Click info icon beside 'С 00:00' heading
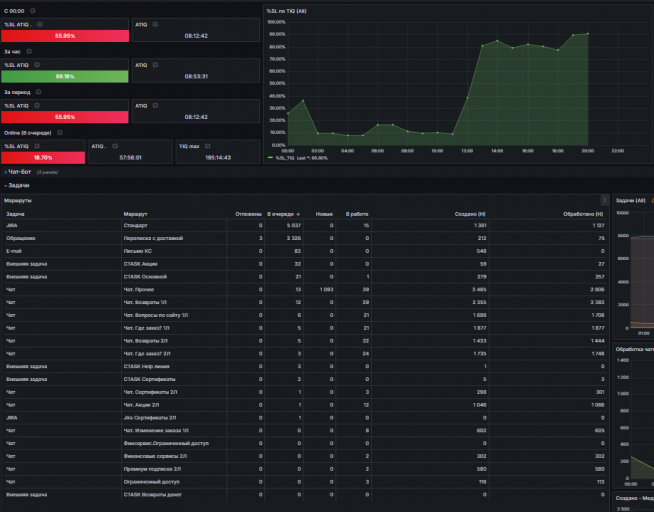This screenshot has height=512, width=654. (x=33, y=10)
